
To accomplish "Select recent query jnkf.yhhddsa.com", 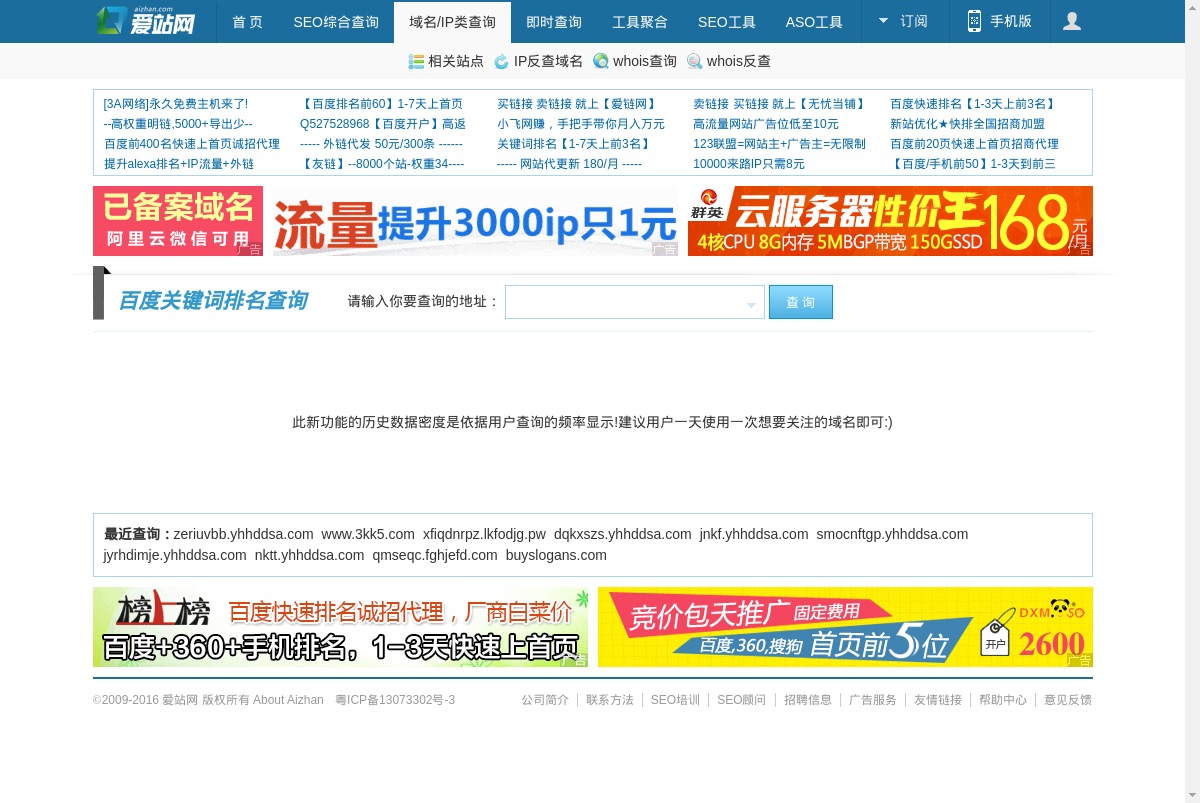I will coord(754,534).
